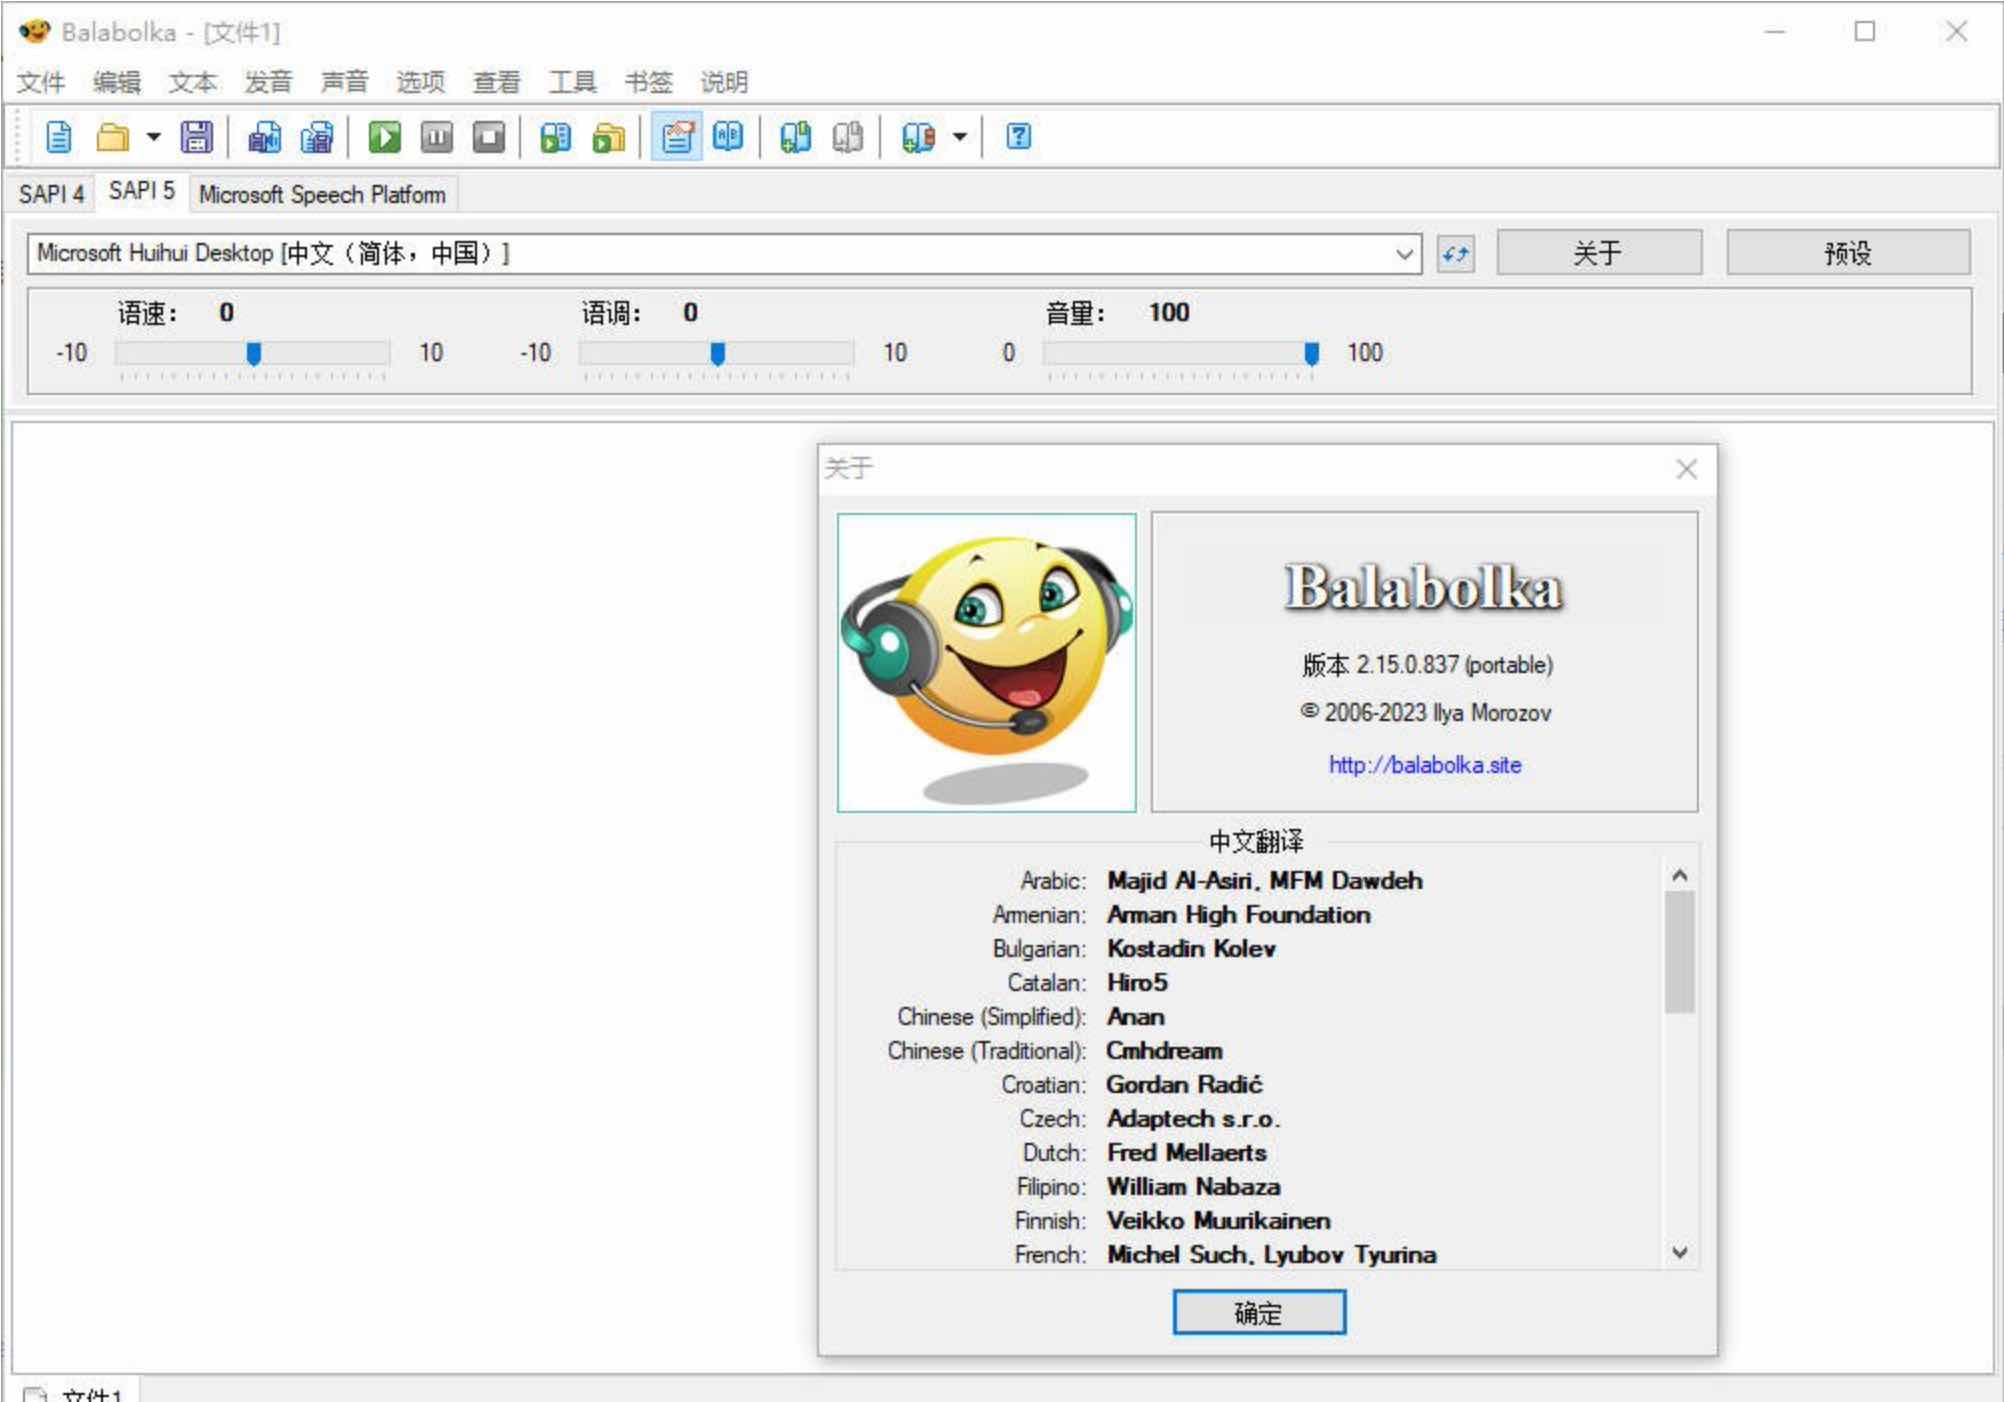Viewport: 2004px width, 1402px height.
Task: Stop speech playback
Action: tap(489, 137)
